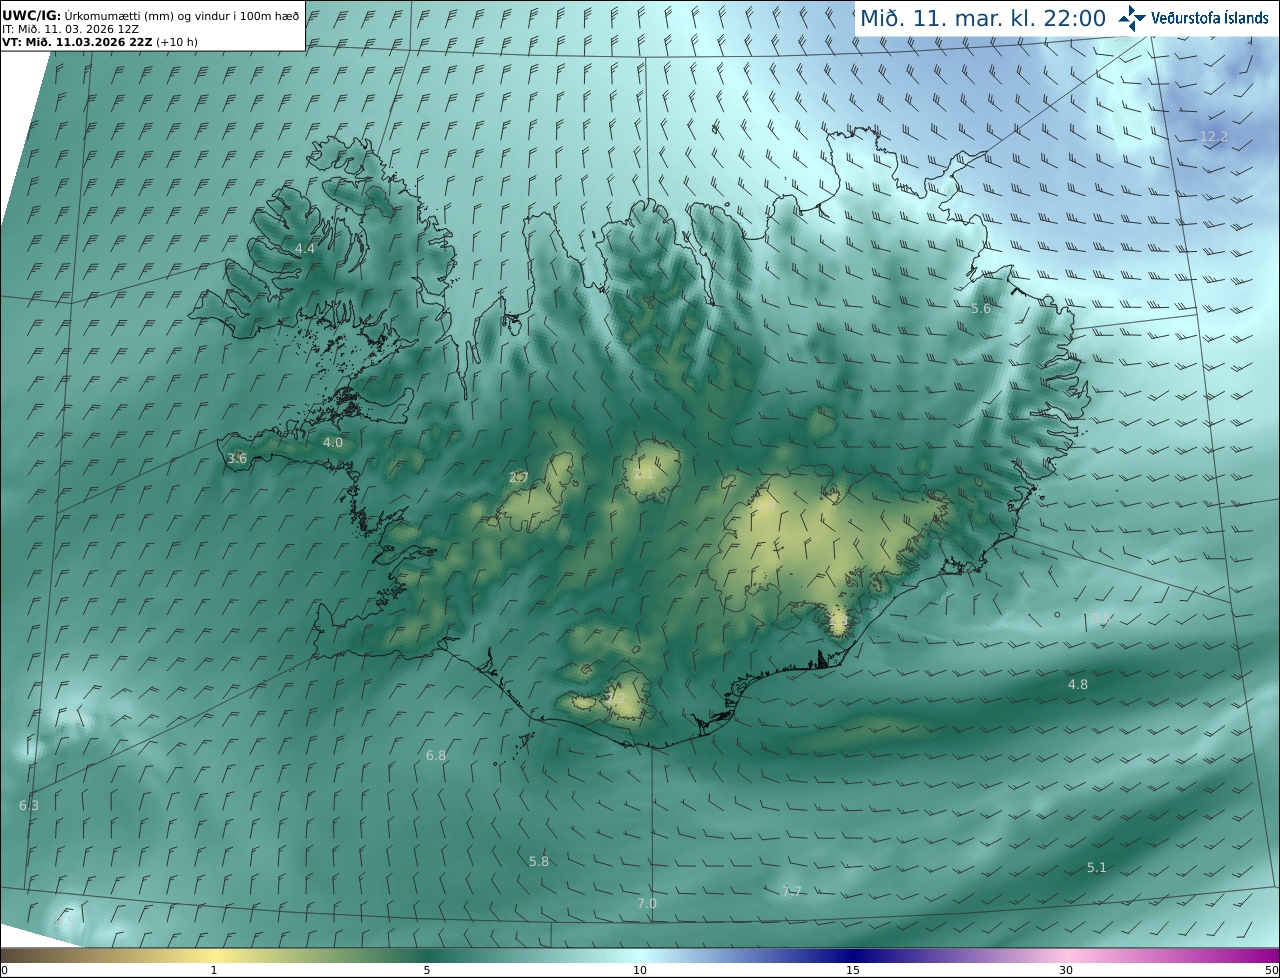Click the 5.1 value on the map
This screenshot has height=978, width=1280.
[x=1097, y=868]
